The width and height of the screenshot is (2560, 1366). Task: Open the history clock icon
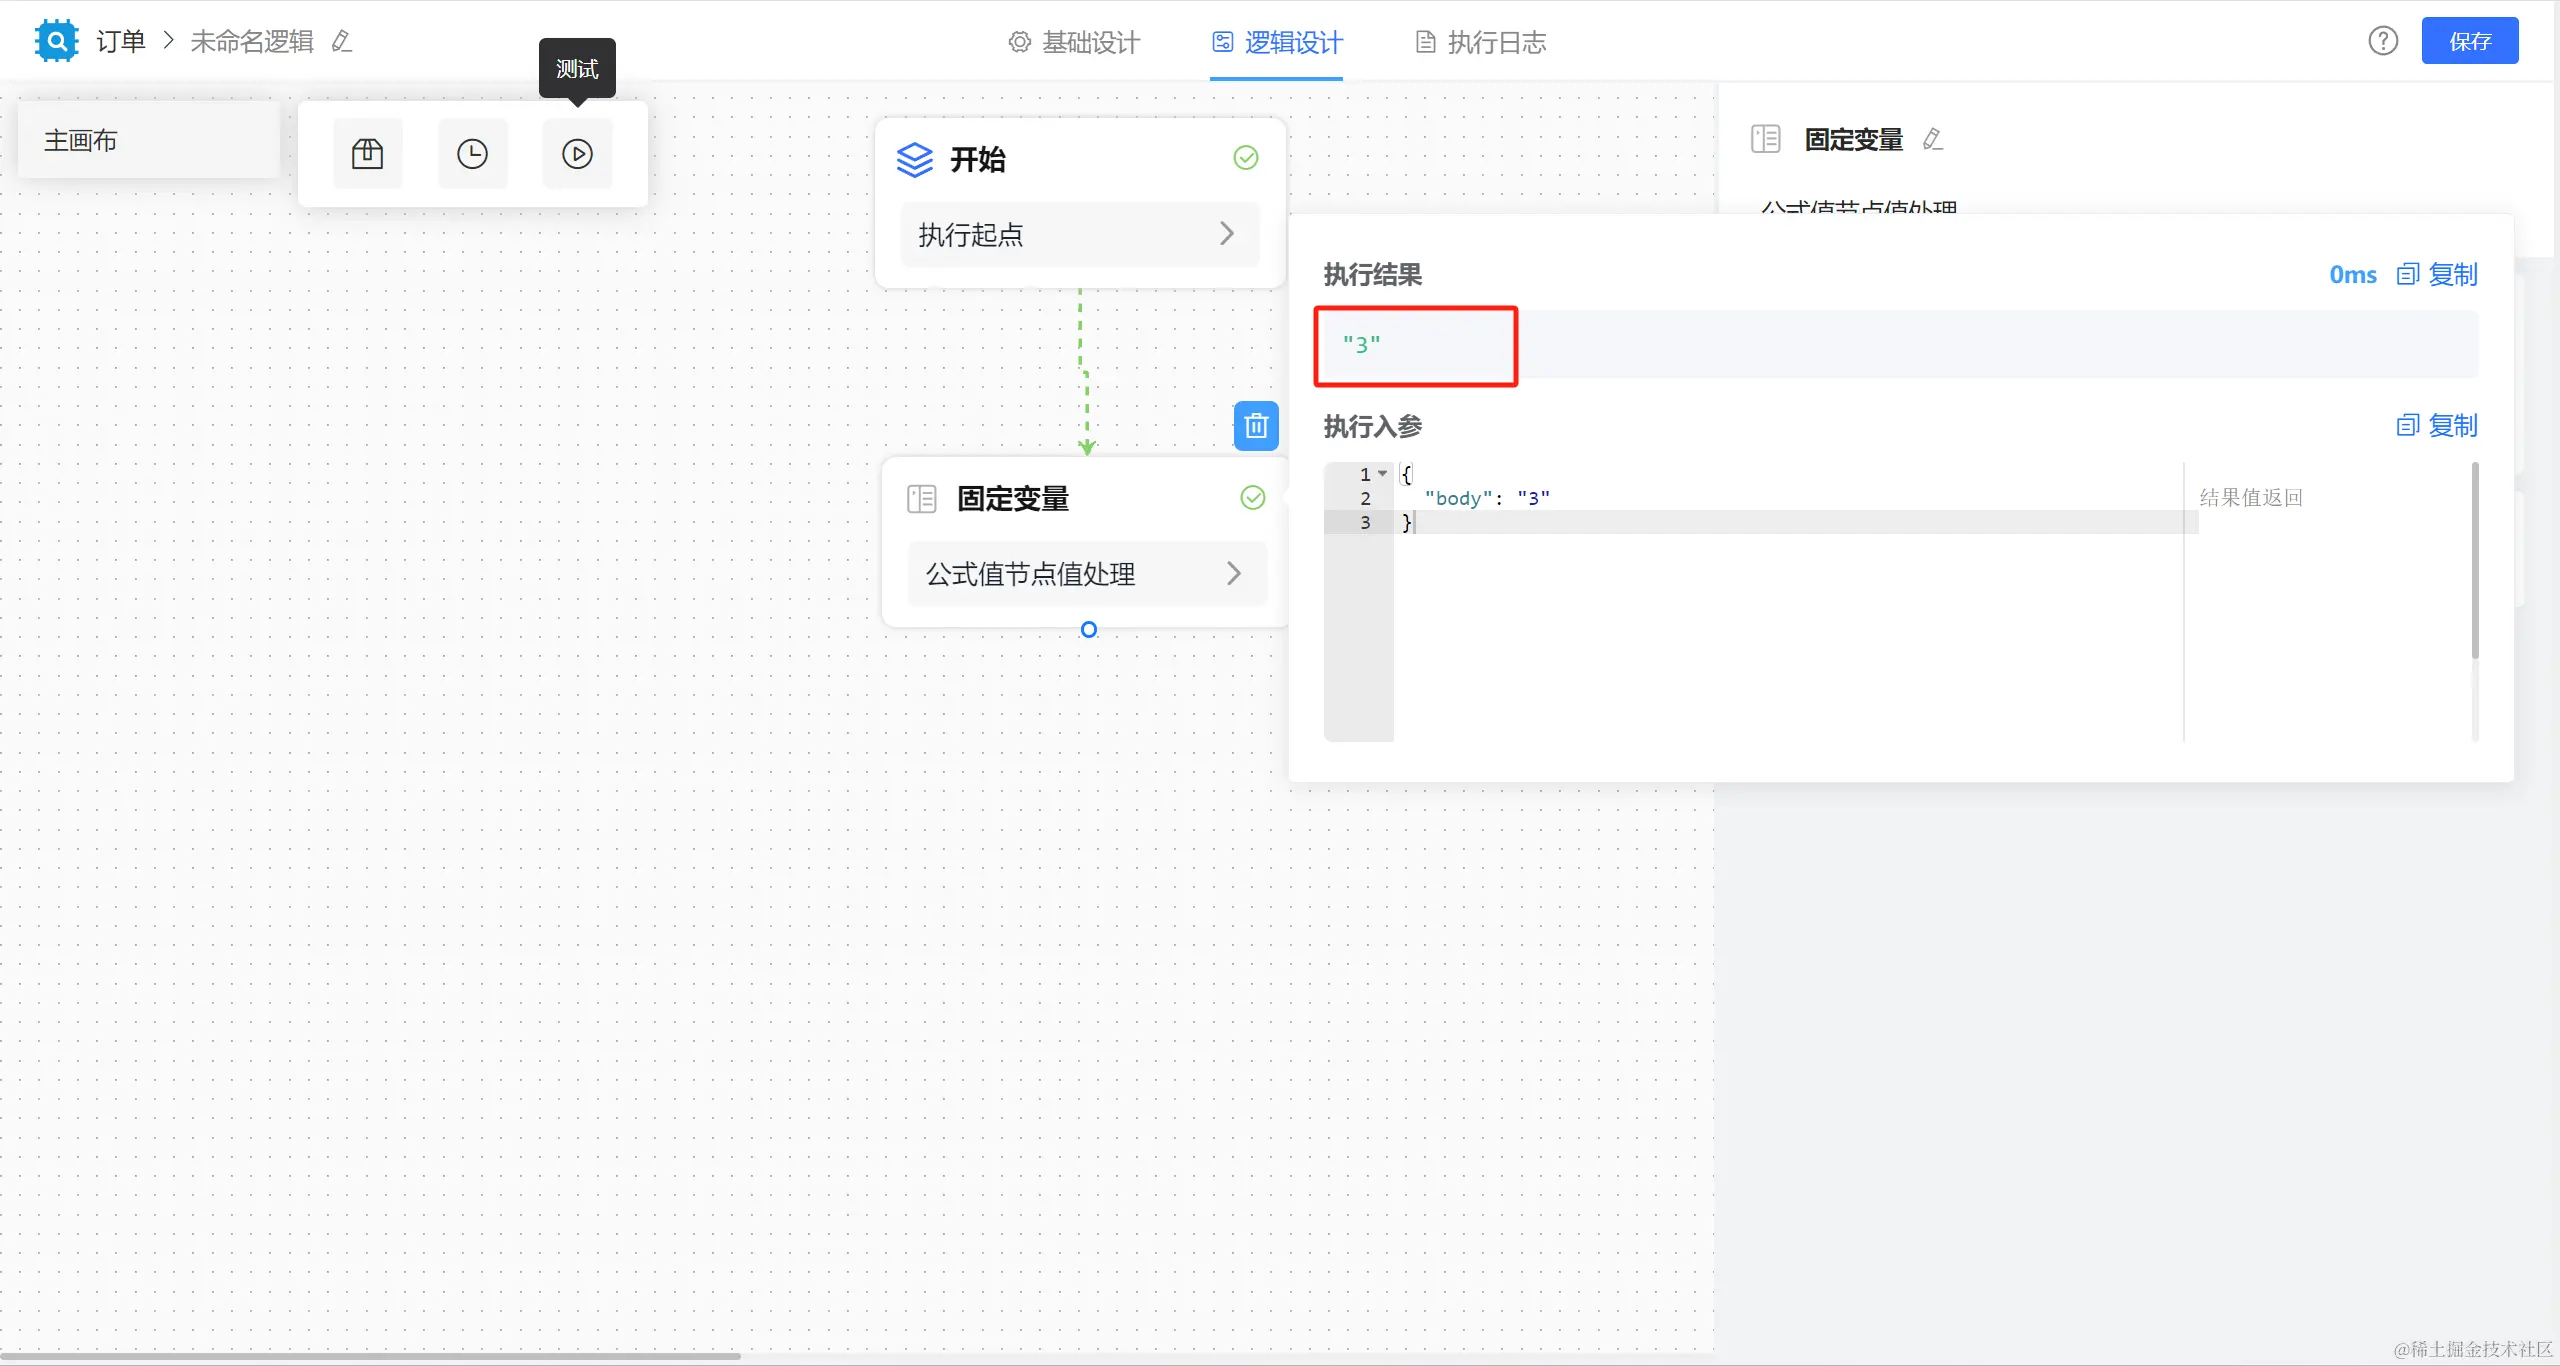click(472, 154)
